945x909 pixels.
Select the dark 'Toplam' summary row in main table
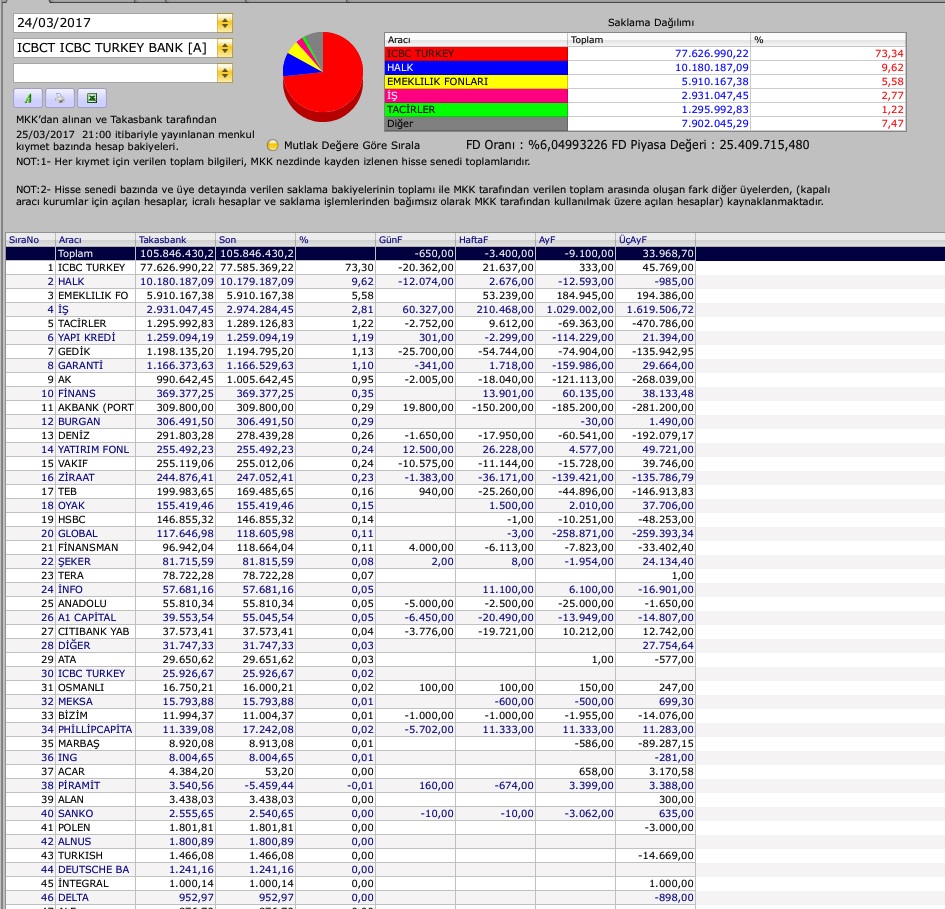pyautogui.click(x=476, y=254)
